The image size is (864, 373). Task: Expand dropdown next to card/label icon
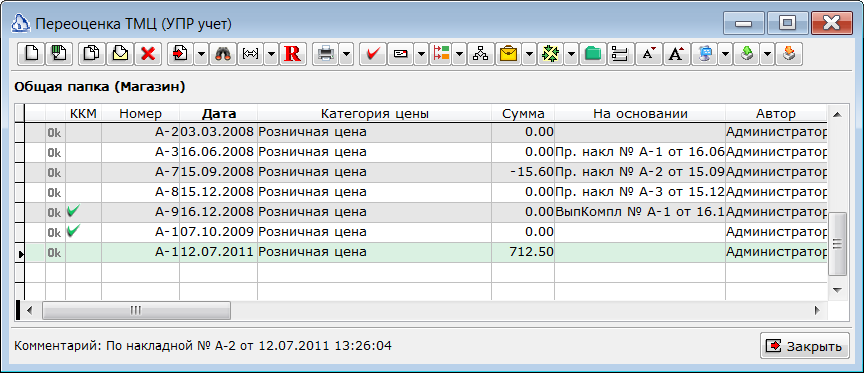[420, 54]
